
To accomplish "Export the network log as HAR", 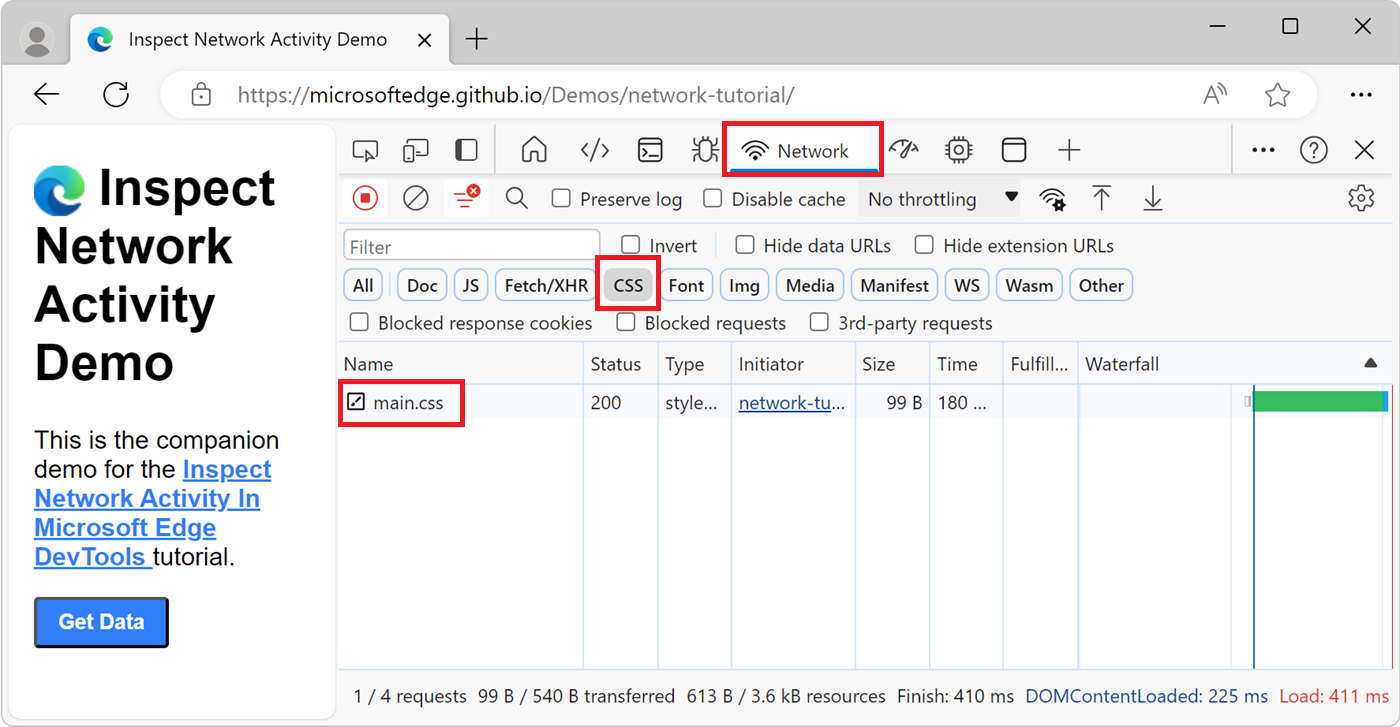I will [1152, 197].
